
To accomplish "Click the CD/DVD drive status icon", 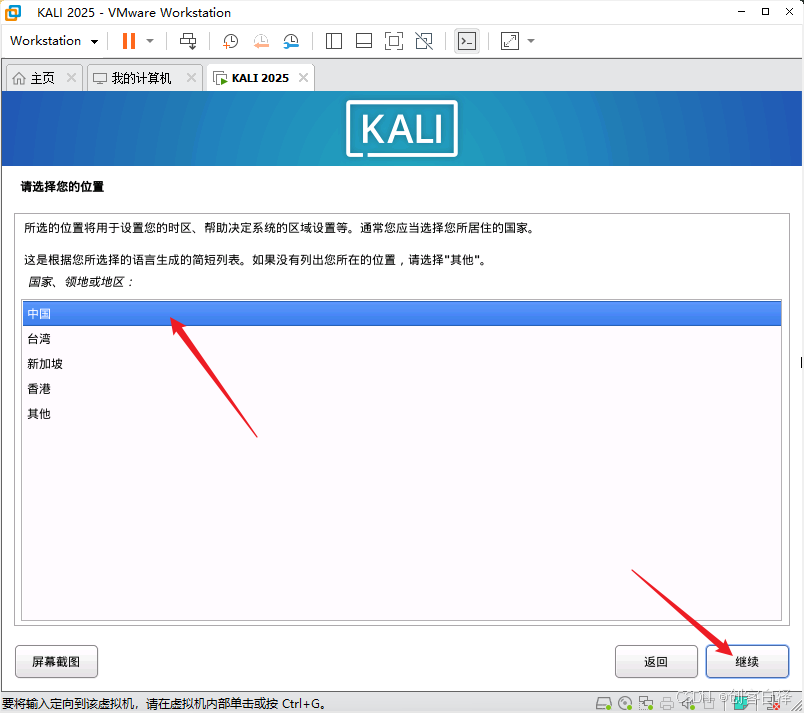I will click(x=625, y=703).
